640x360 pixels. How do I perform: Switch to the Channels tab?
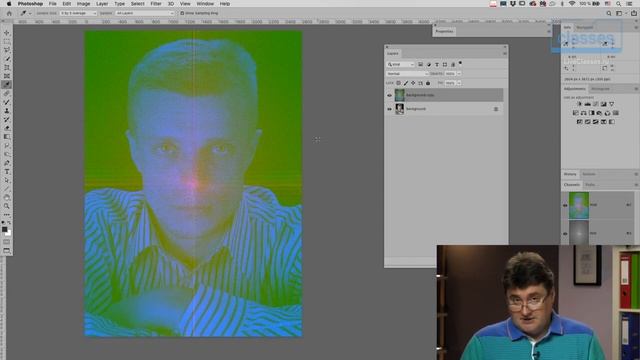coord(572,185)
